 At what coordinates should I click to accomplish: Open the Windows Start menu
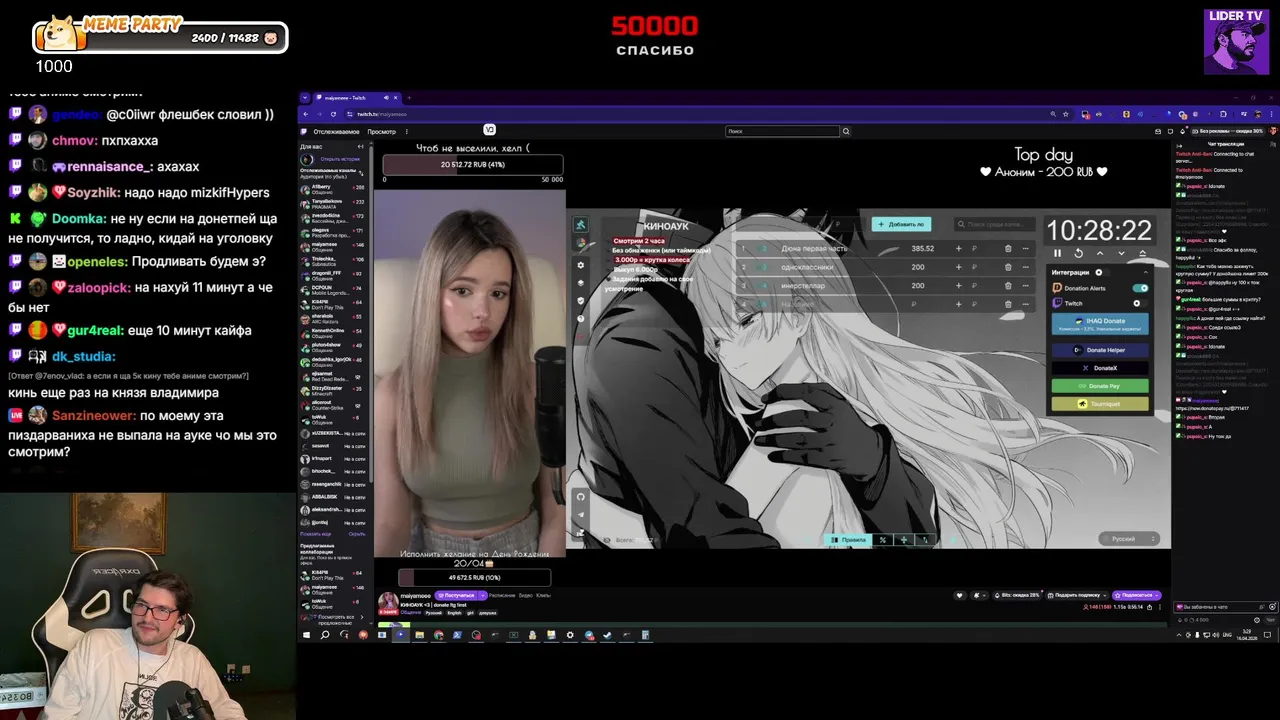[306, 635]
